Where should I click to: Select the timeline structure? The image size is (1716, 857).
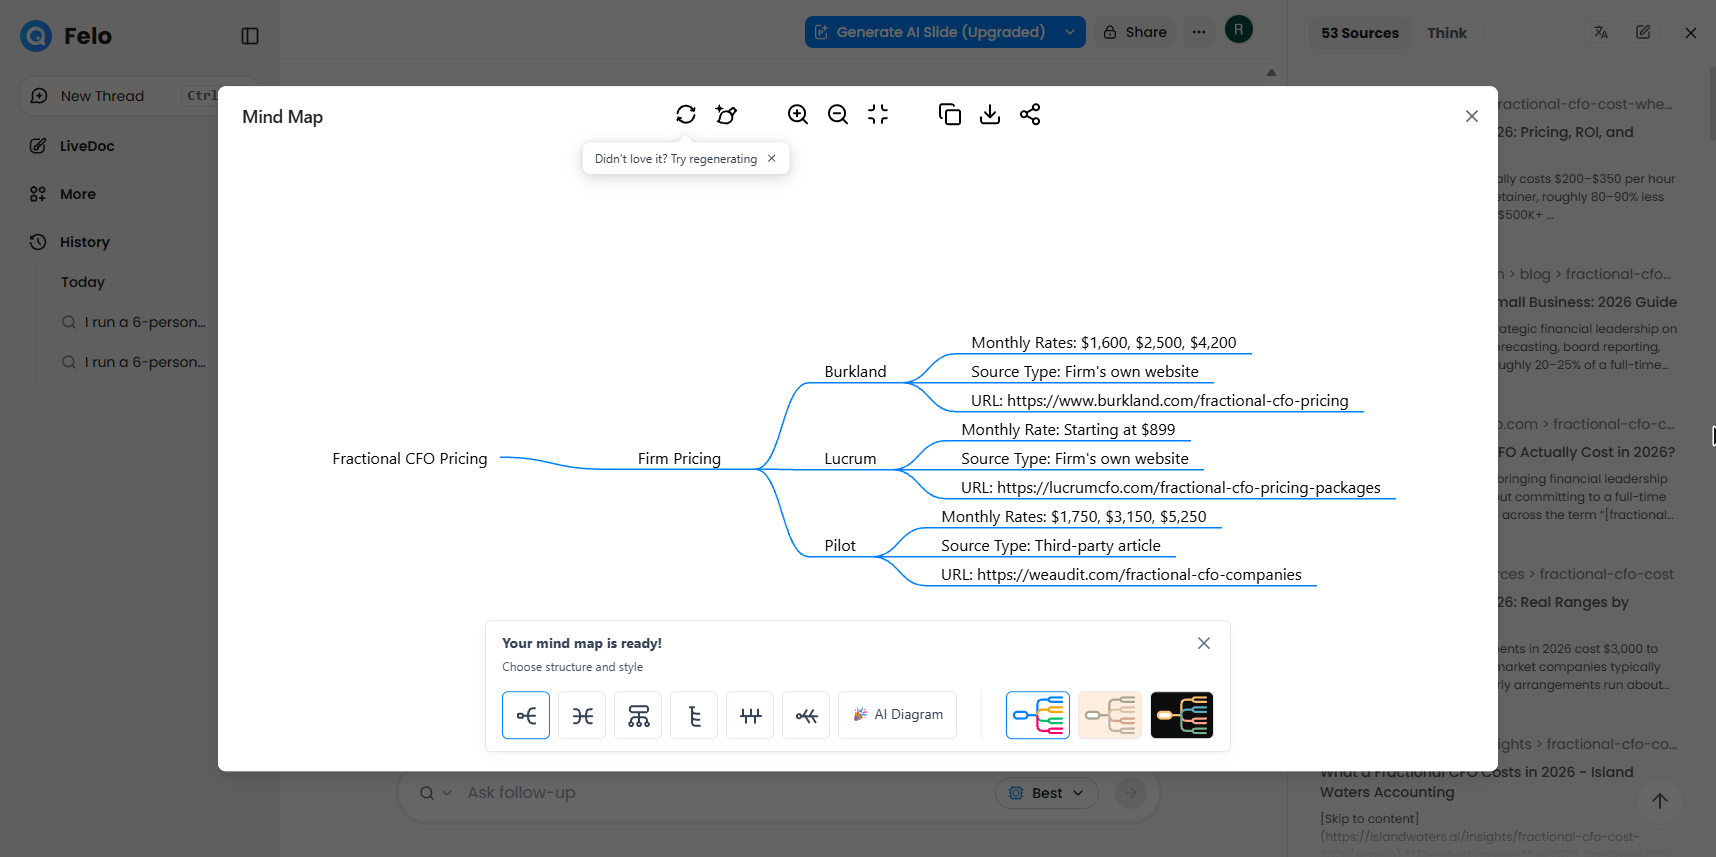coord(750,715)
